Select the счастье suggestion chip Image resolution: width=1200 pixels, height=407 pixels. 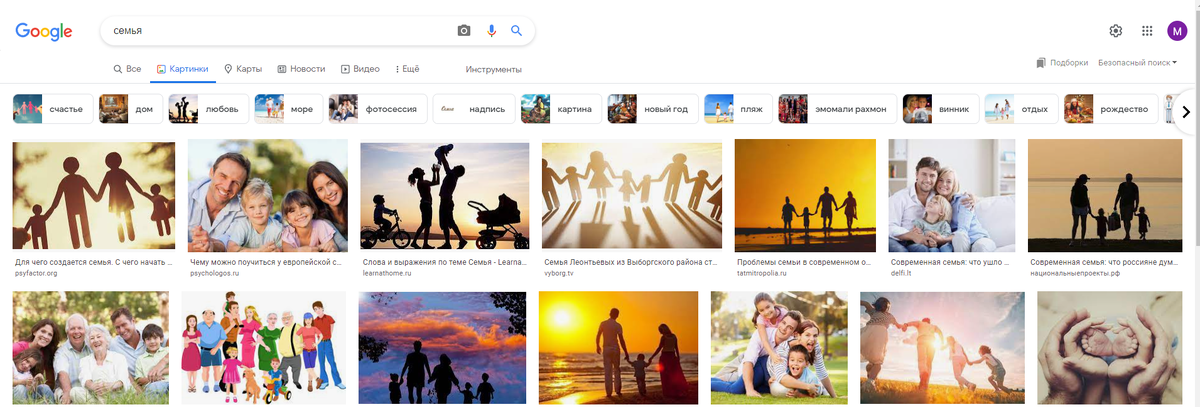click(53, 108)
